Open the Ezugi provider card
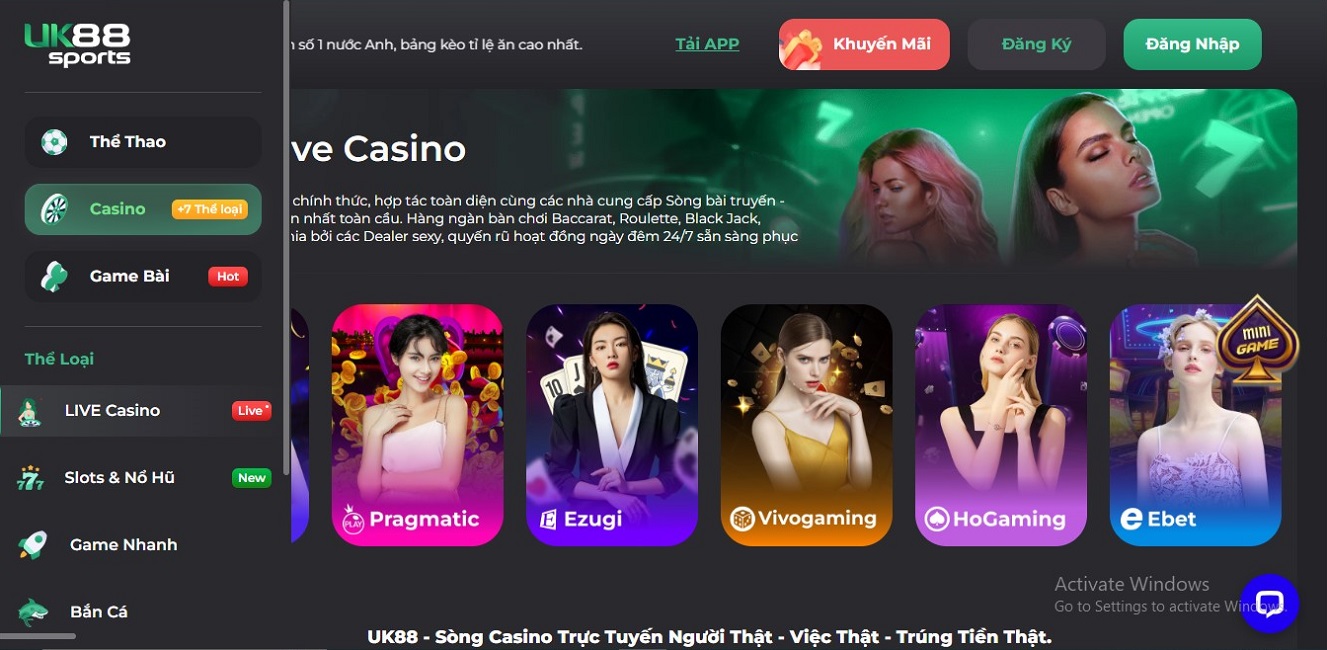The width and height of the screenshot is (1327, 650). (x=612, y=425)
